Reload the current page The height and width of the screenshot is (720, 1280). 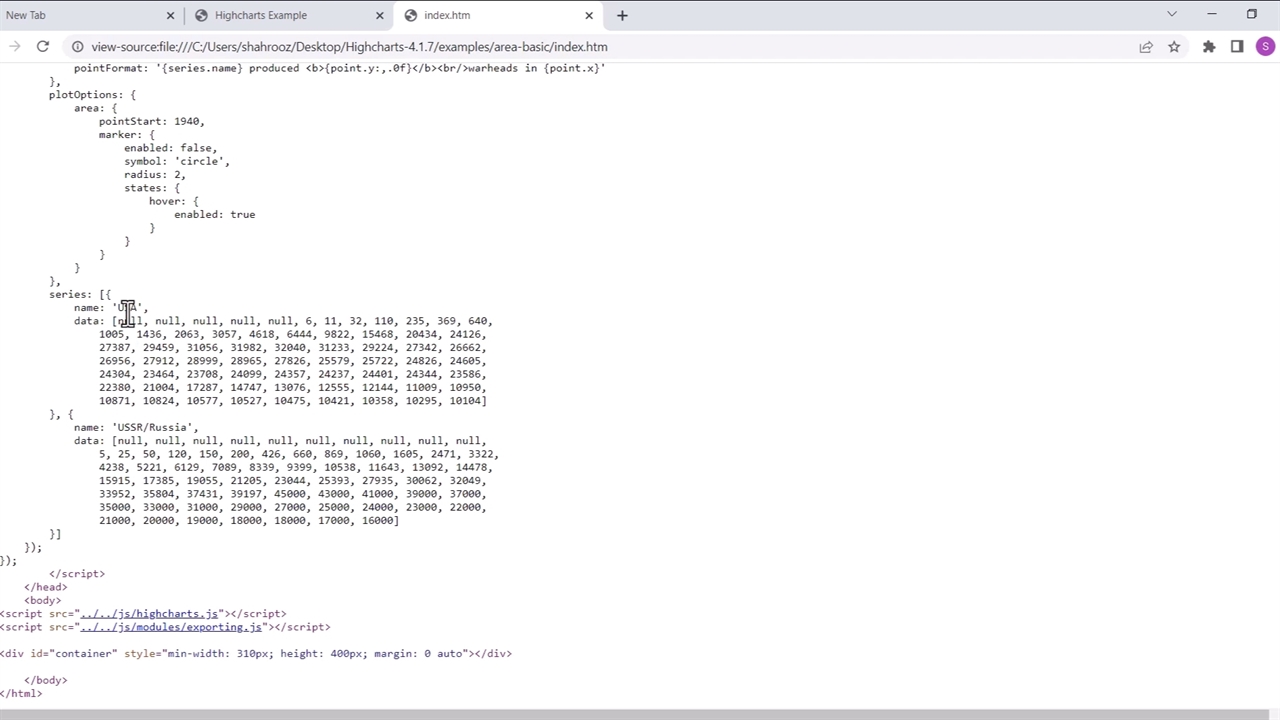pyautogui.click(x=43, y=46)
